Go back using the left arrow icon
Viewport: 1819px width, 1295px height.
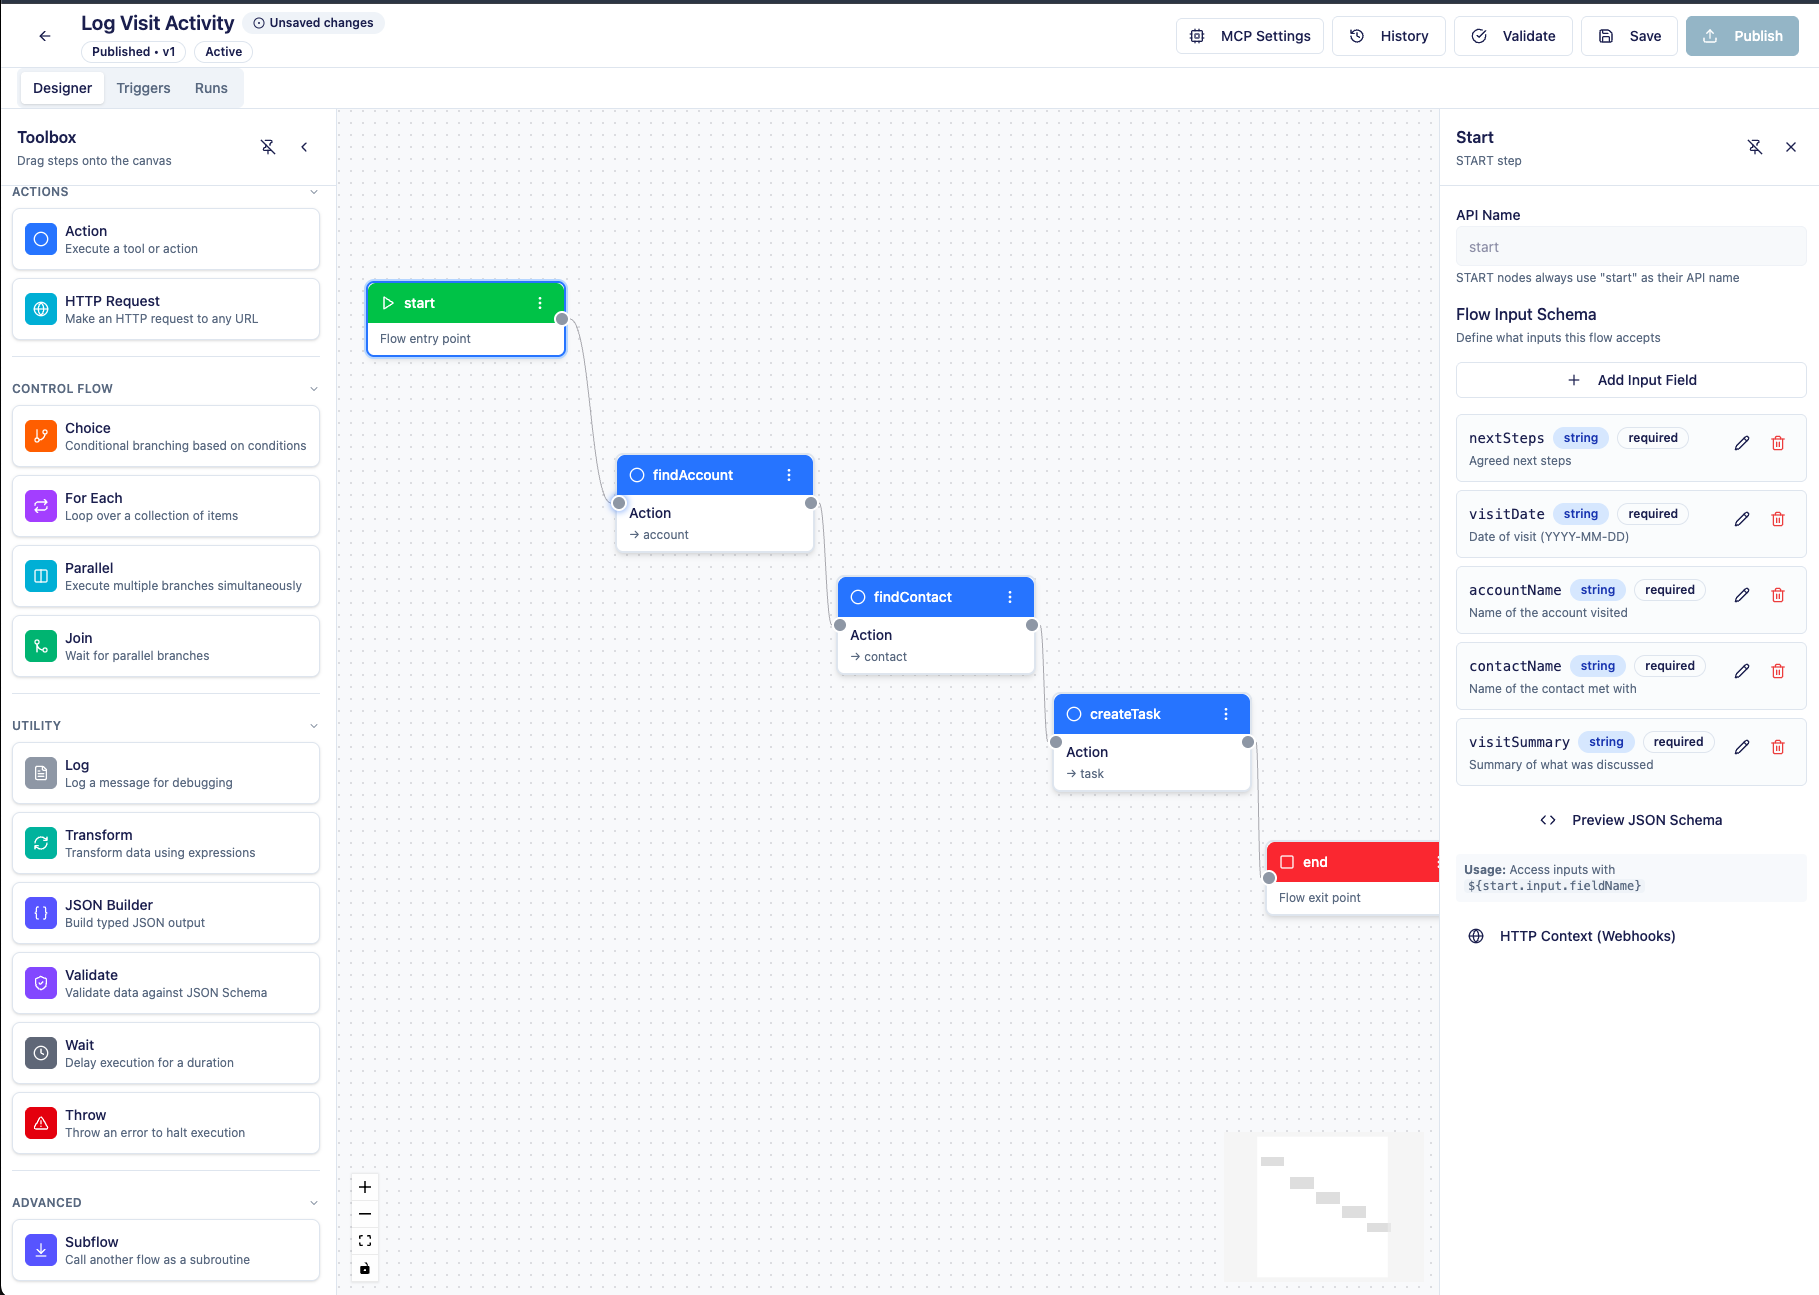click(x=45, y=36)
